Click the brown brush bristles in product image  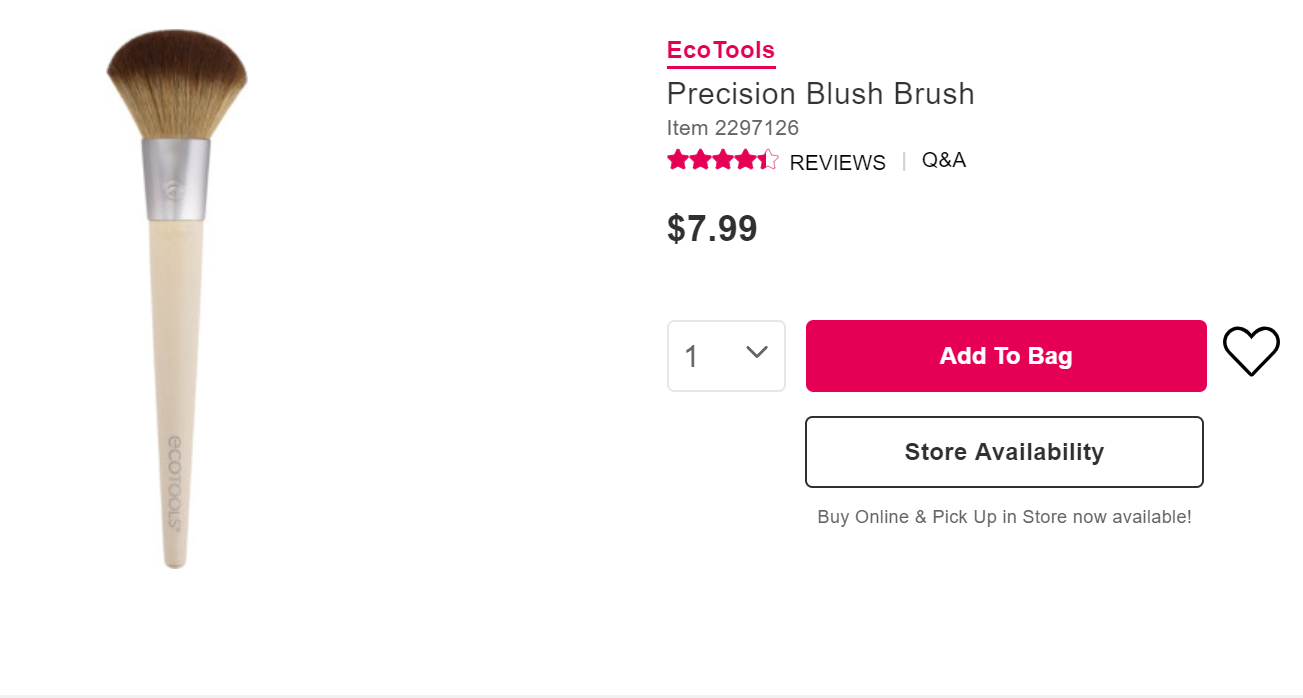pos(176,85)
